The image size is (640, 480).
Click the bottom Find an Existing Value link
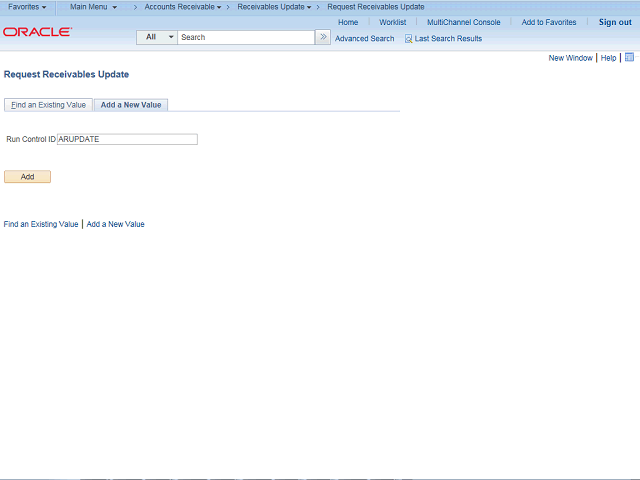click(41, 224)
